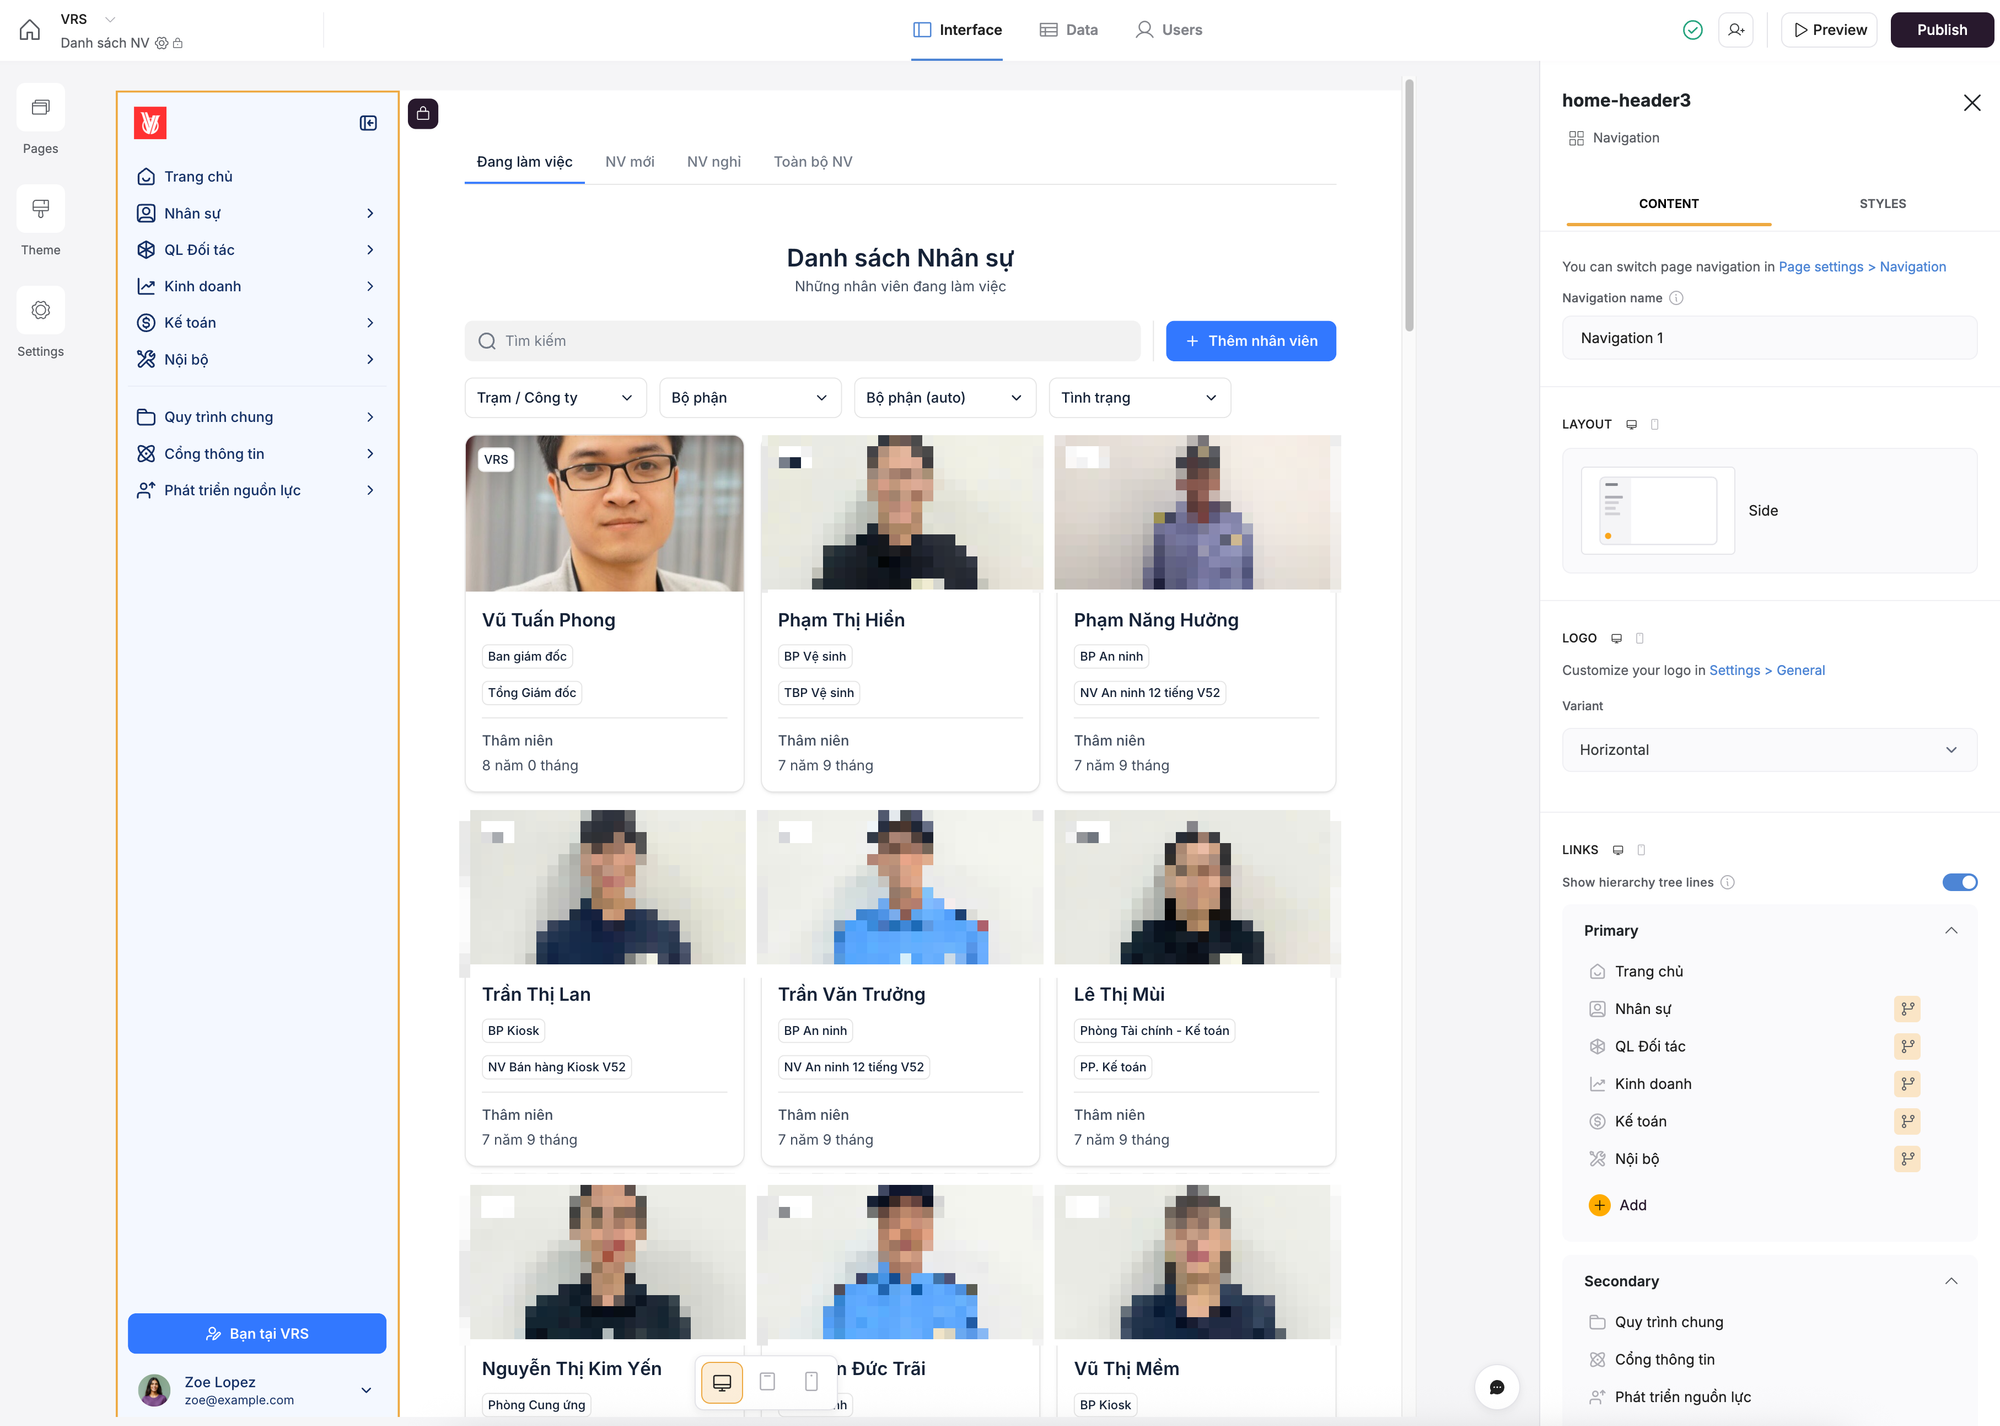The image size is (2000, 1426).
Task: Click sub-links icon for Kinh doanh link
Action: (x=1907, y=1084)
